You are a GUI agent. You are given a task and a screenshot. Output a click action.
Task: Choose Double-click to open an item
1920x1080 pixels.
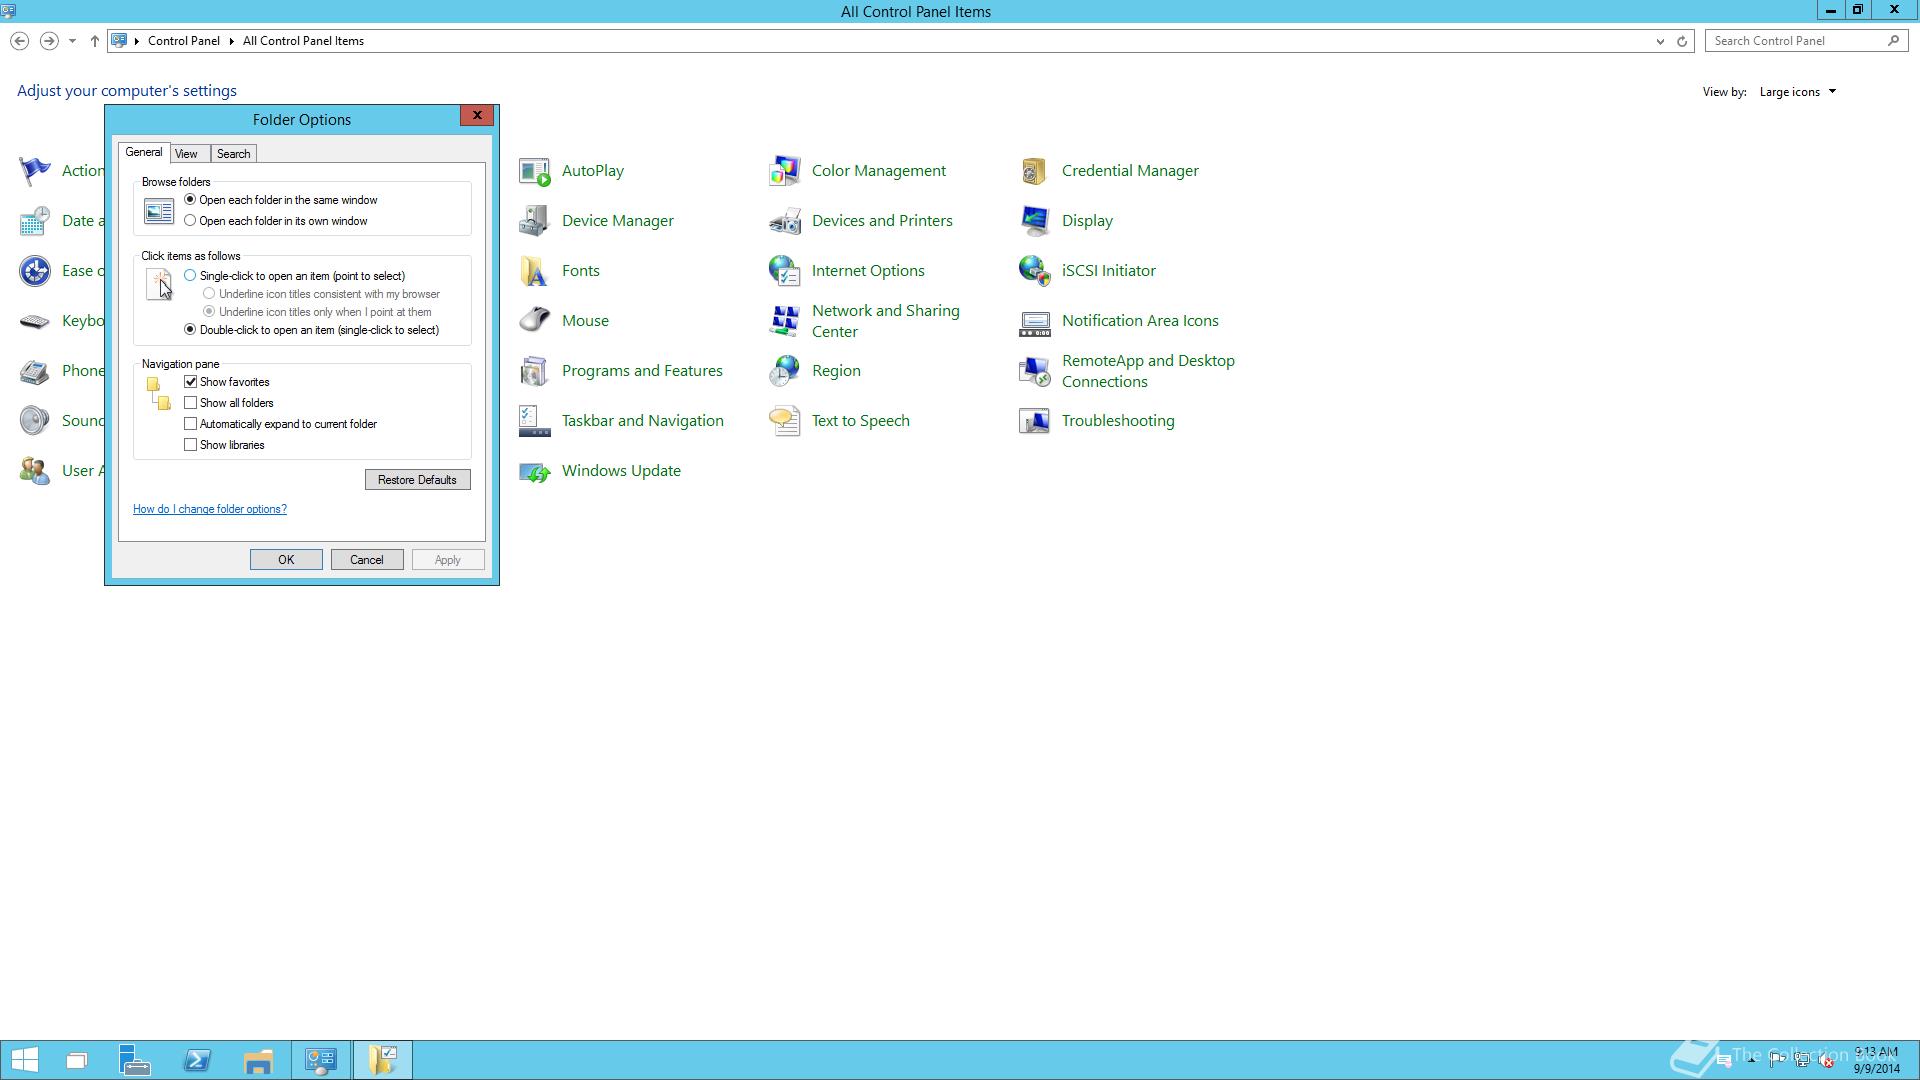[190, 330]
